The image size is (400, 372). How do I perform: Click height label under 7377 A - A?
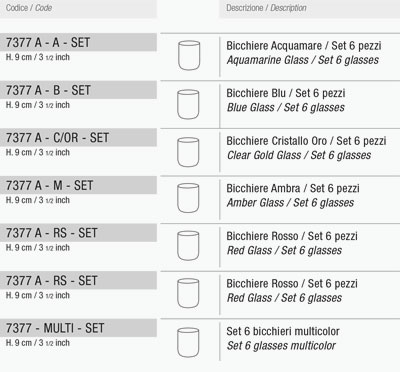pos(38,57)
